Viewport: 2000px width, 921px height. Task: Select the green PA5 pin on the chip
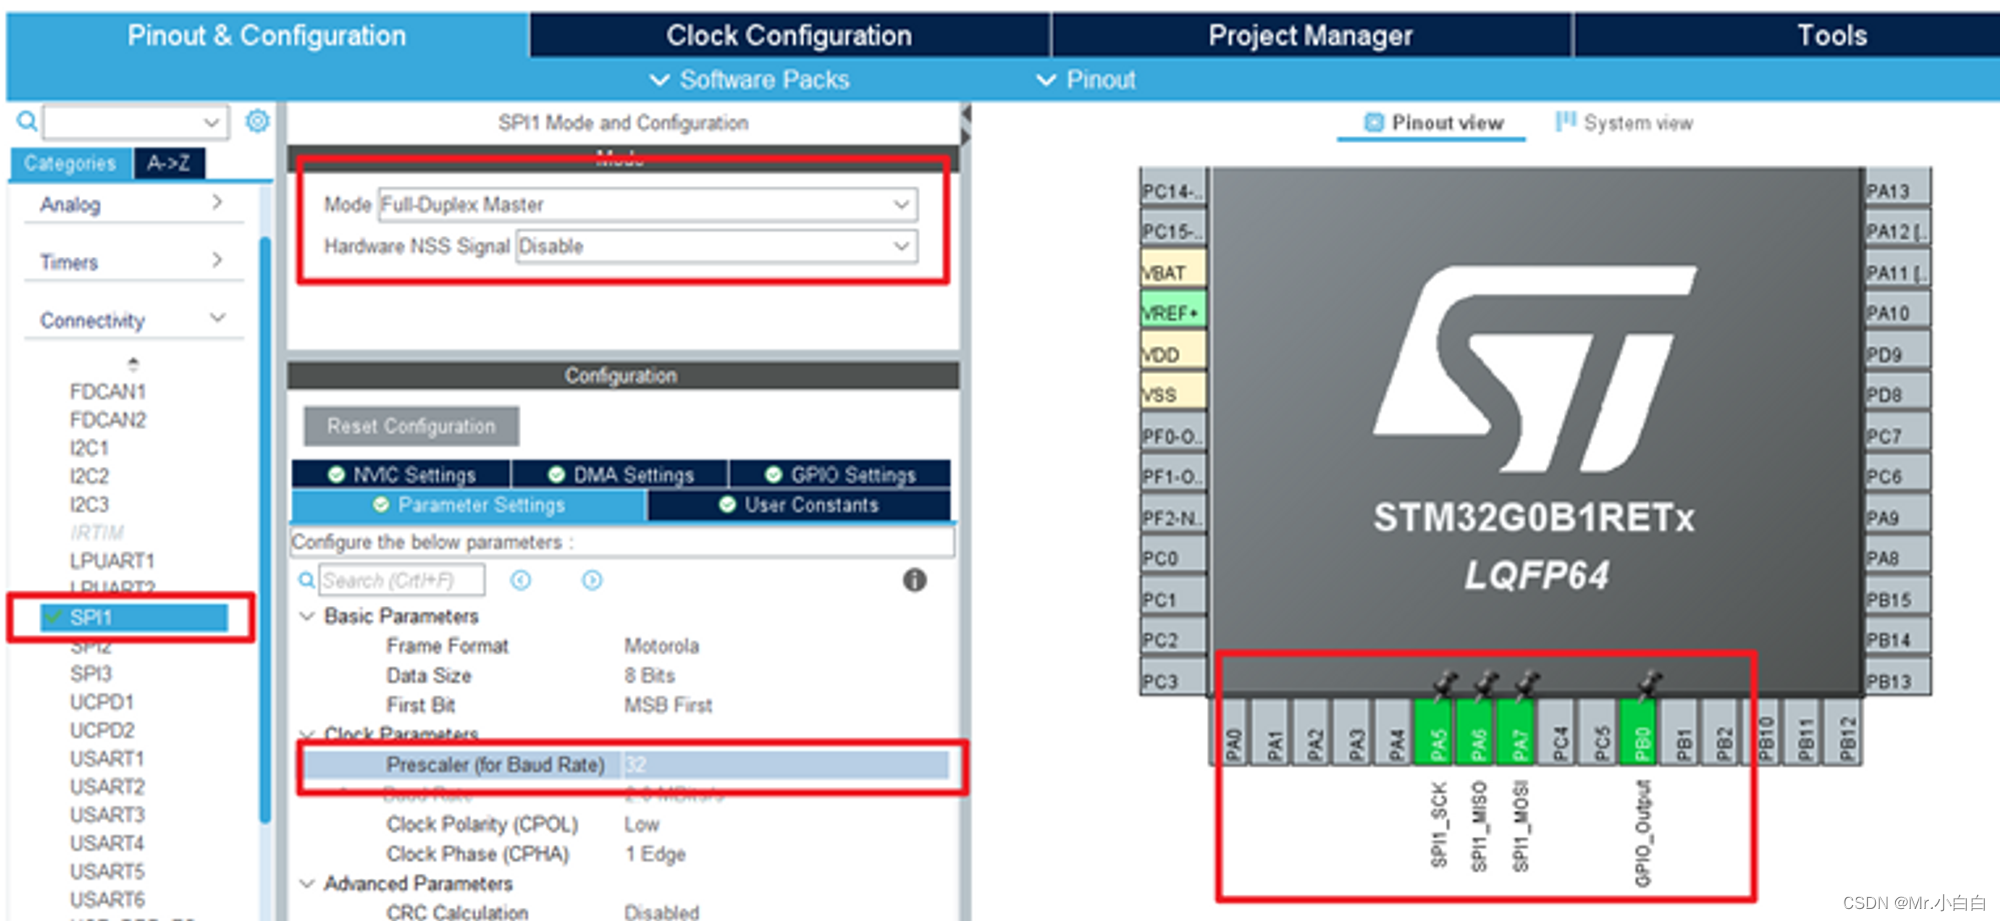(1435, 732)
